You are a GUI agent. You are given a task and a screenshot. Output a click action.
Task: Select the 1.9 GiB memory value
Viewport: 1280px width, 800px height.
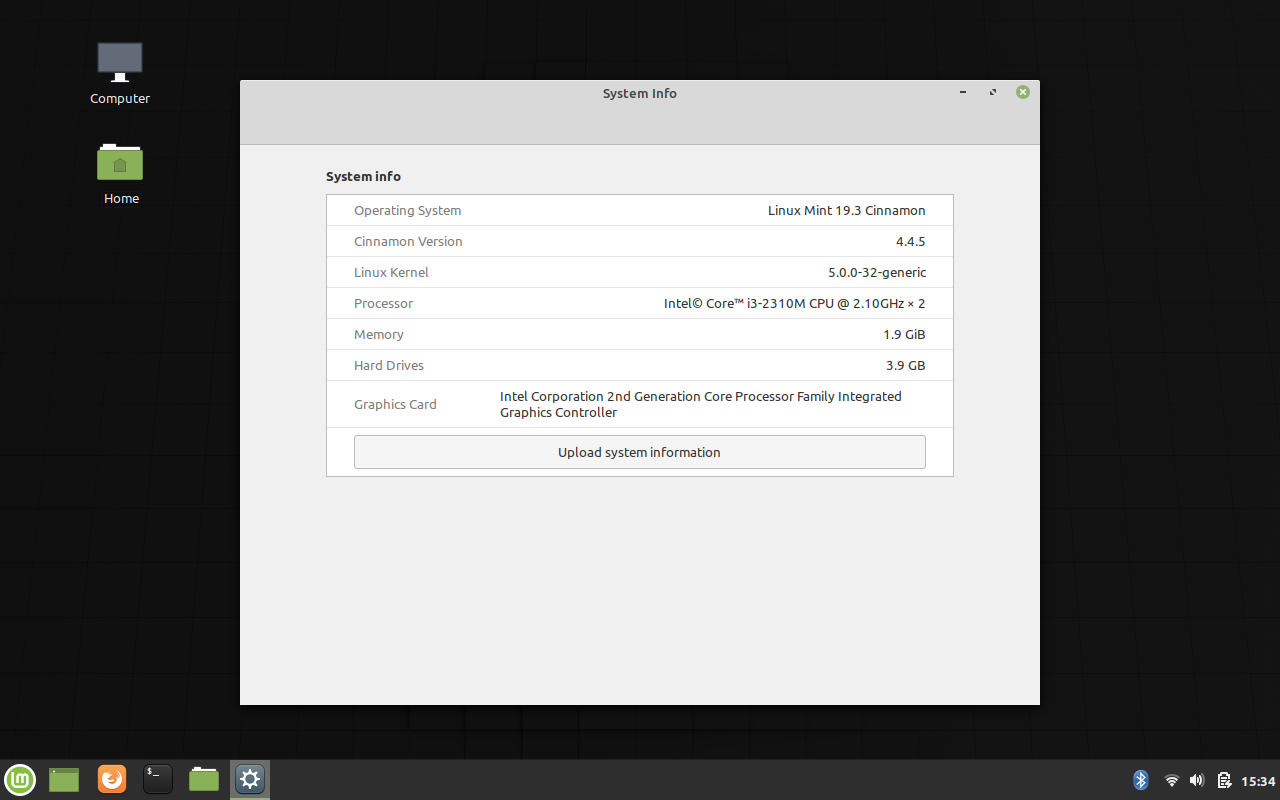click(904, 334)
